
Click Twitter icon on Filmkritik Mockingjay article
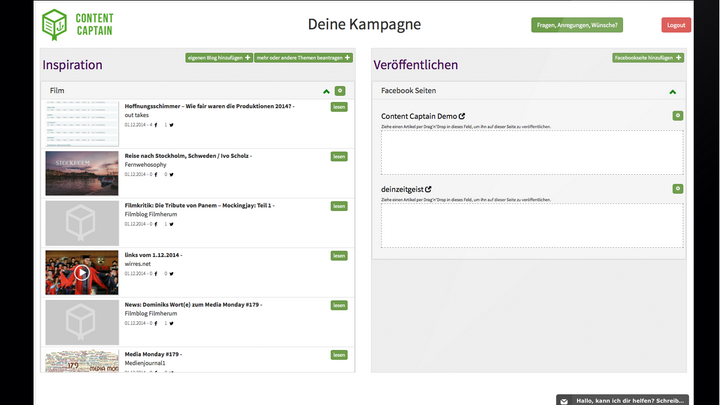pos(171,224)
